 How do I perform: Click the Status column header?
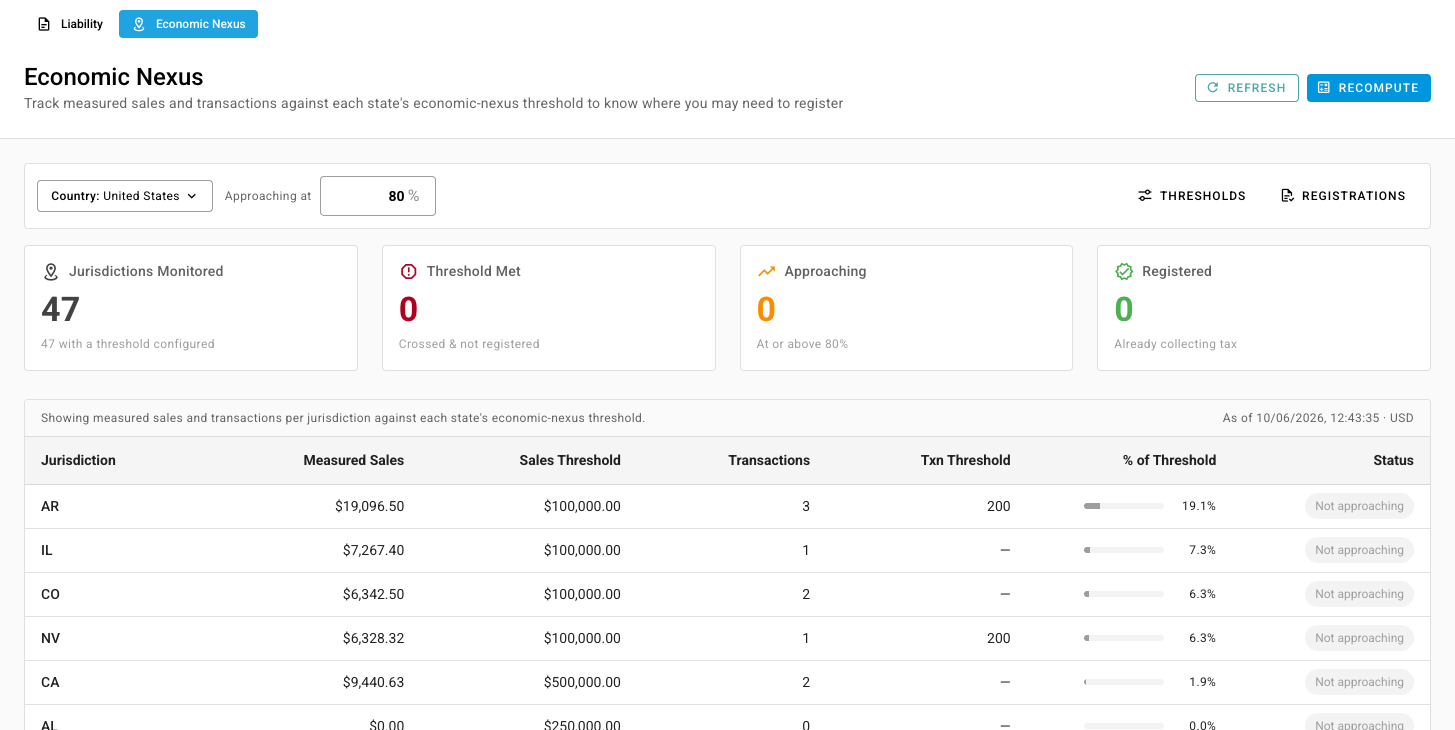point(1393,461)
